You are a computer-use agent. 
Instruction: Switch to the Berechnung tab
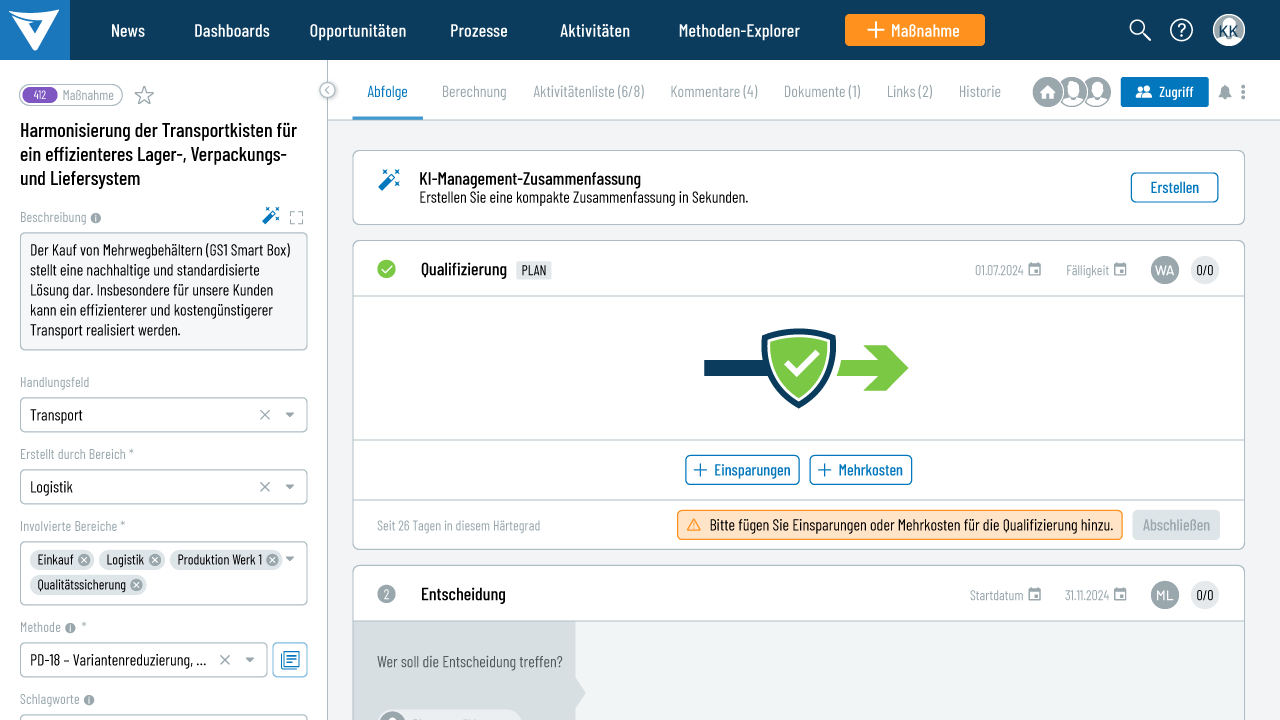474,92
